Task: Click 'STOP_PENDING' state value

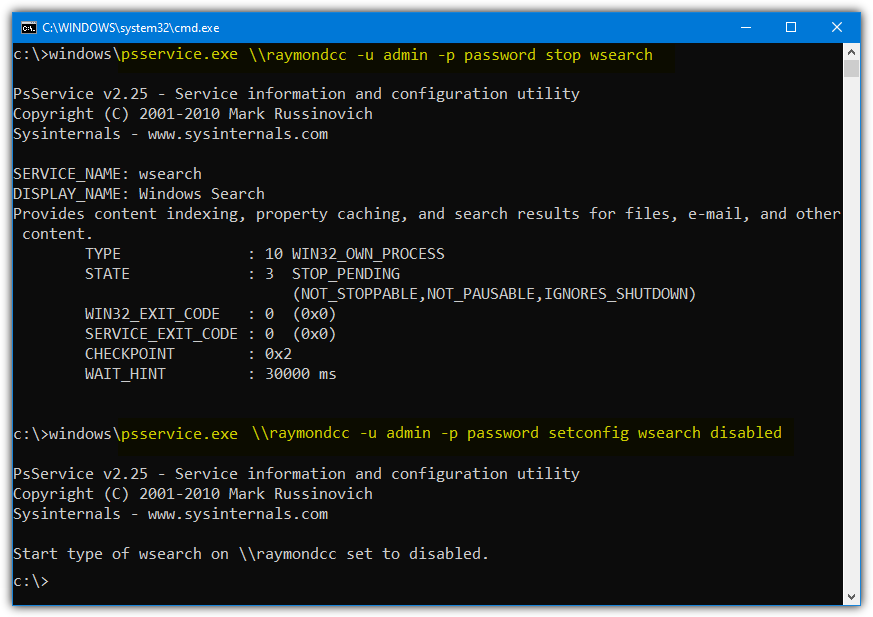Action: point(346,274)
